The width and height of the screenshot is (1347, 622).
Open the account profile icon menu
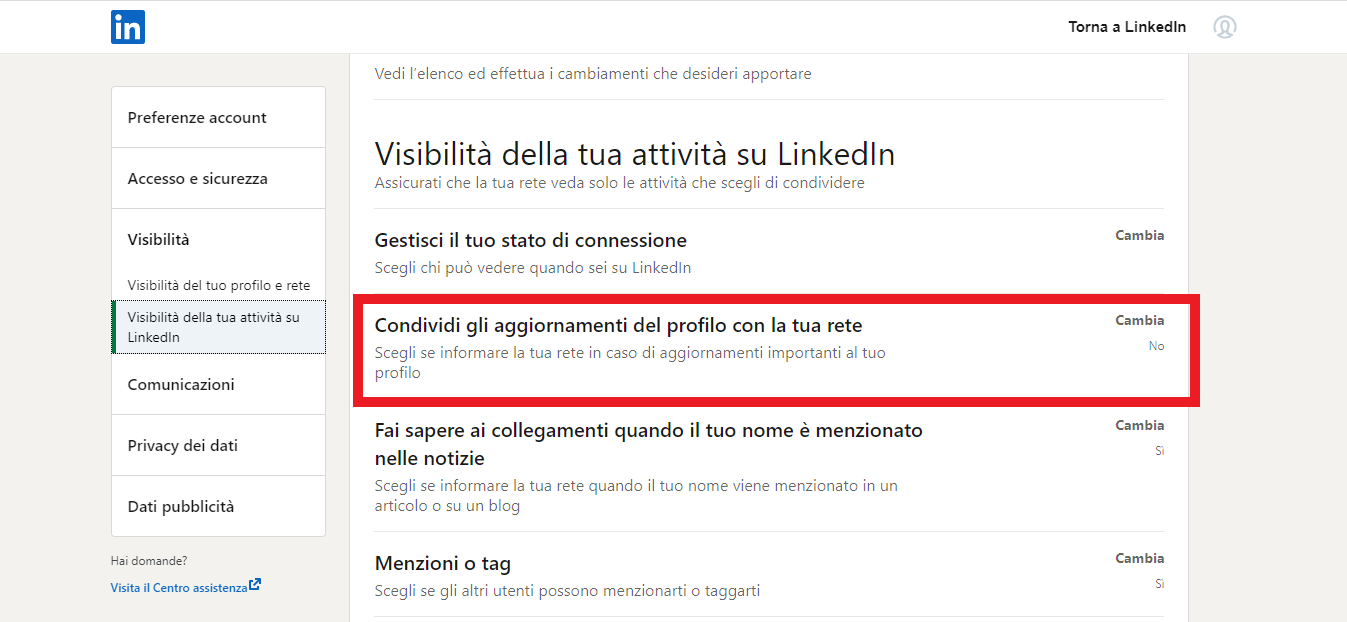click(x=1225, y=27)
